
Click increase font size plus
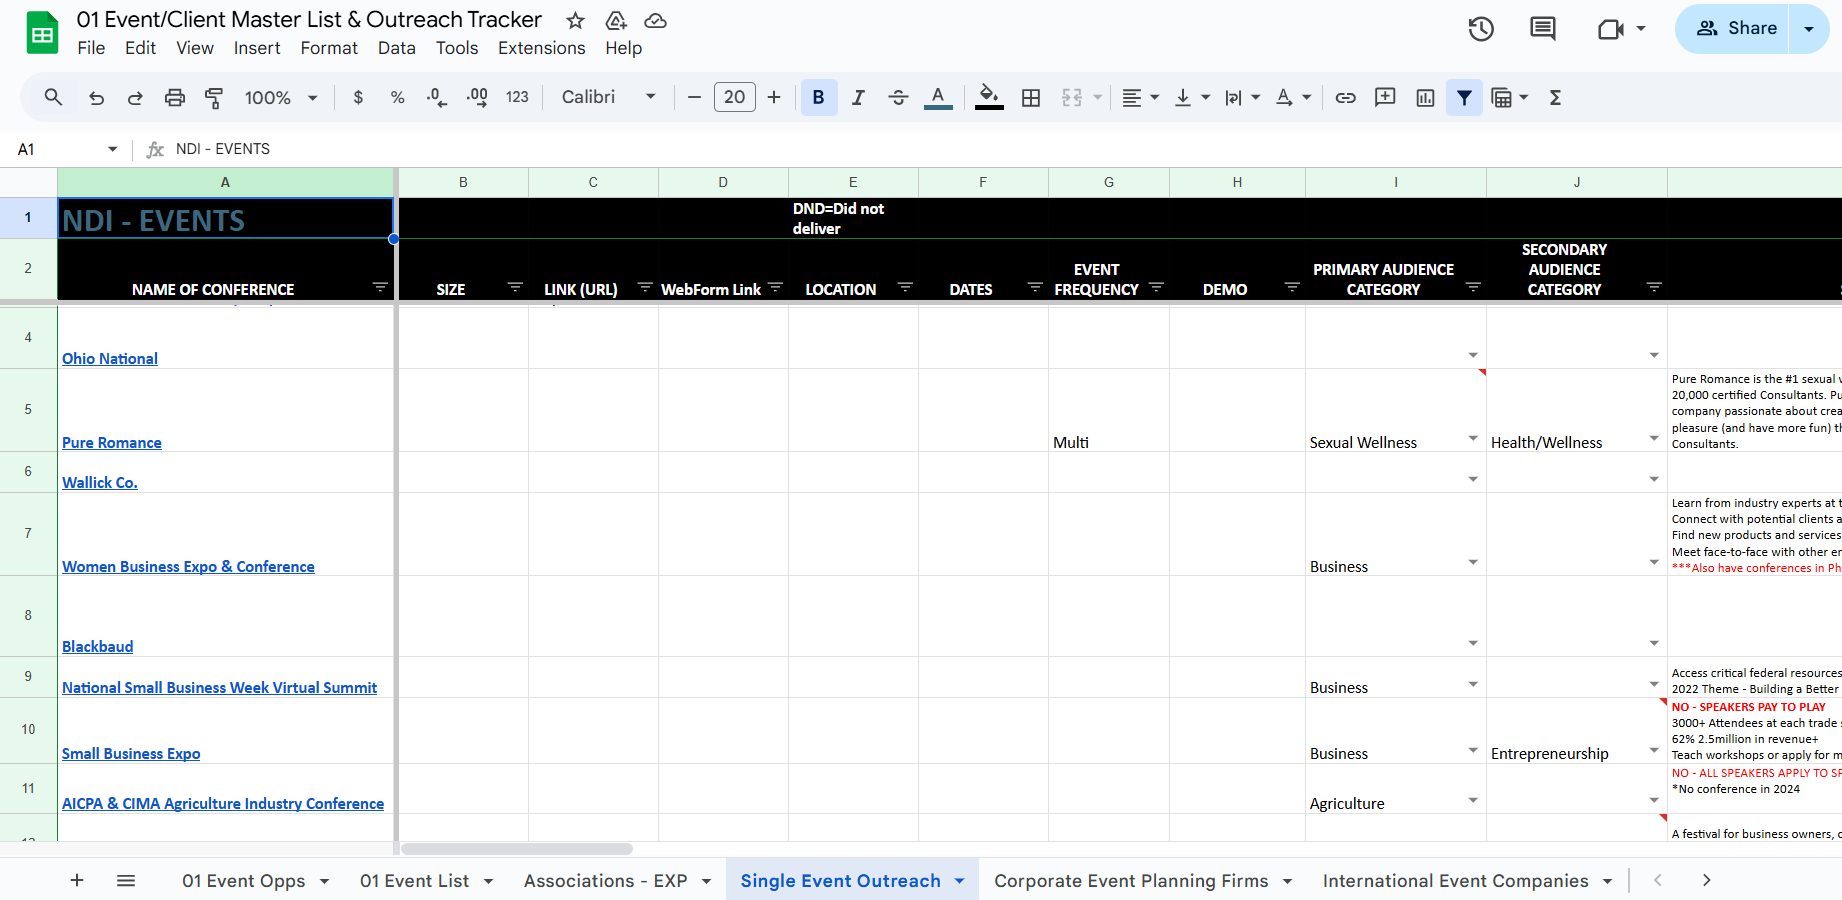pos(774,97)
